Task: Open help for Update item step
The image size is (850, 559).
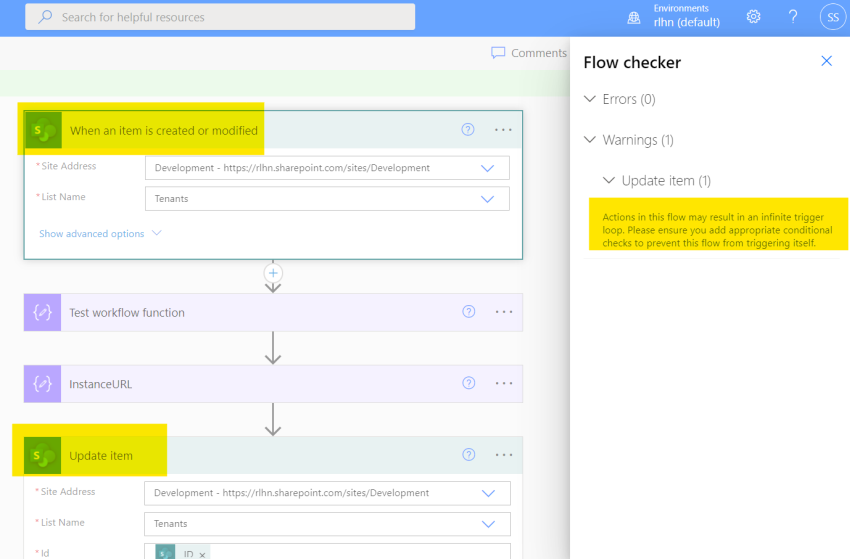Action: [468, 455]
